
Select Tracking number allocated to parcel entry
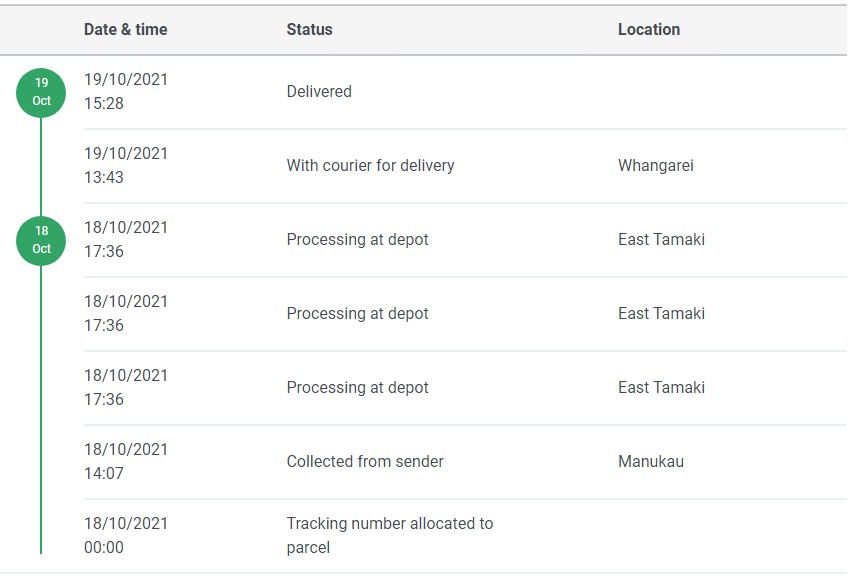point(389,535)
